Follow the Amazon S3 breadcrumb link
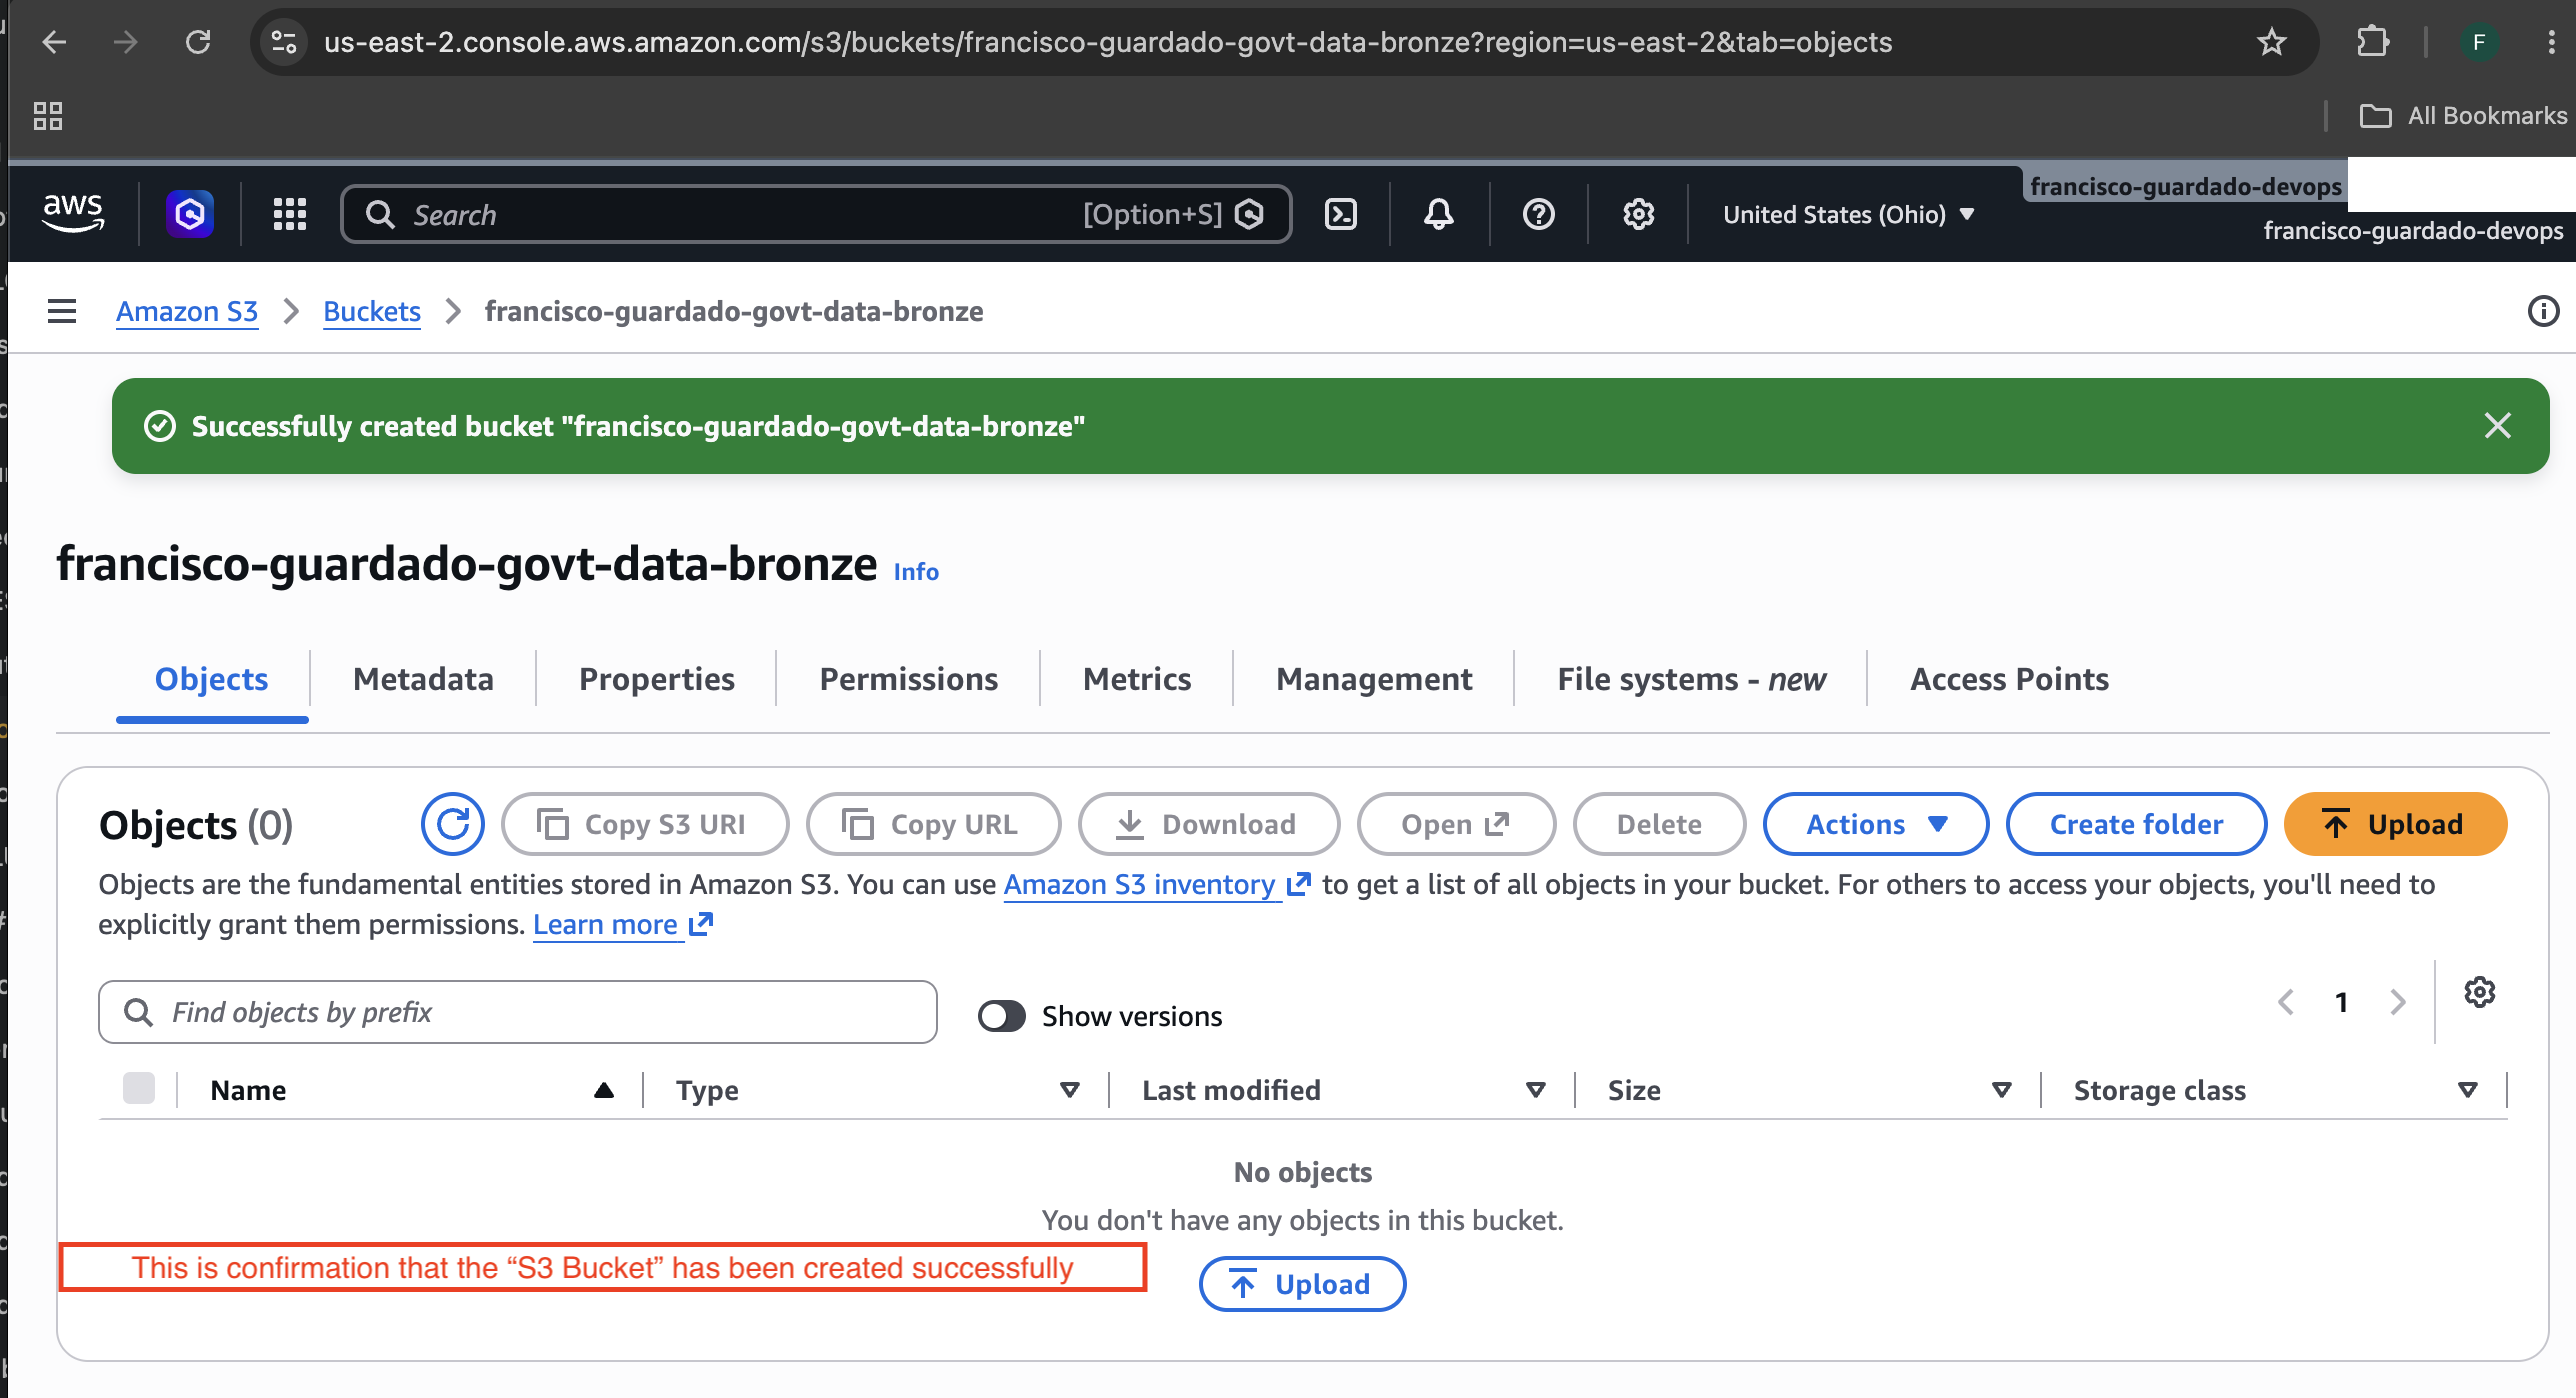This screenshot has width=2576, height=1398. point(187,311)
